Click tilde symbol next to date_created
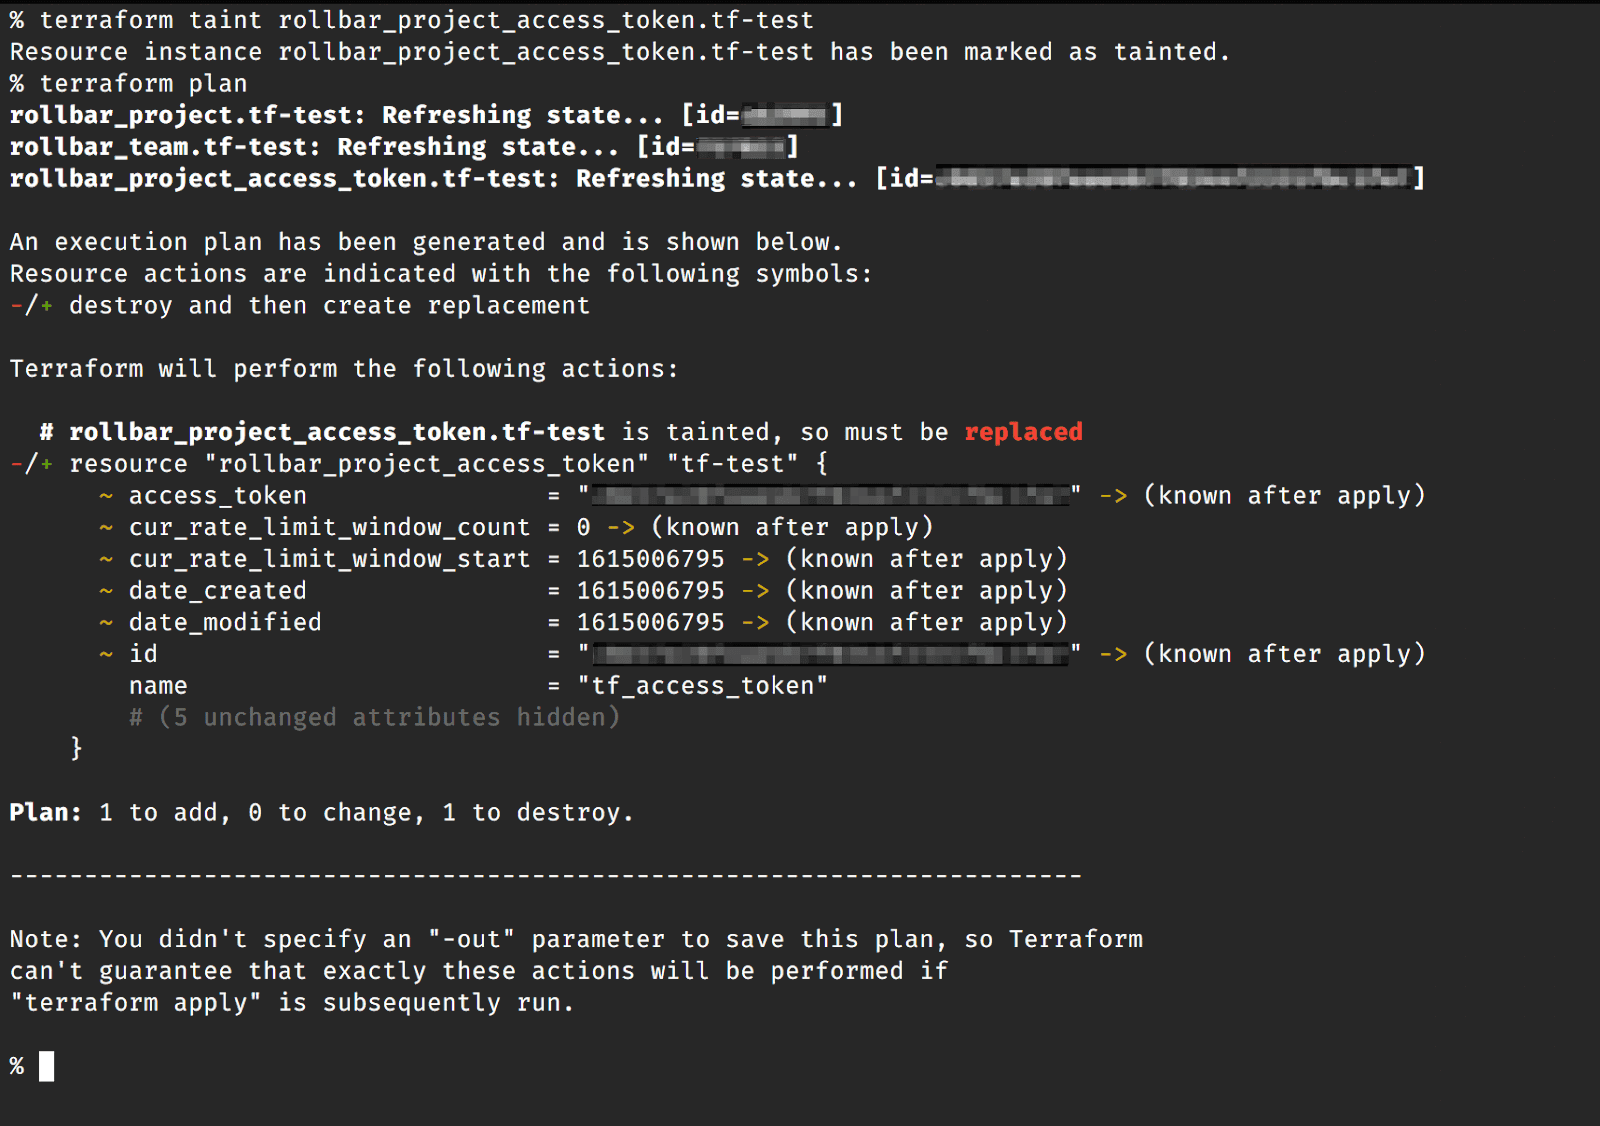This screenshot has width=1600, height=1126. click(106, 591)
